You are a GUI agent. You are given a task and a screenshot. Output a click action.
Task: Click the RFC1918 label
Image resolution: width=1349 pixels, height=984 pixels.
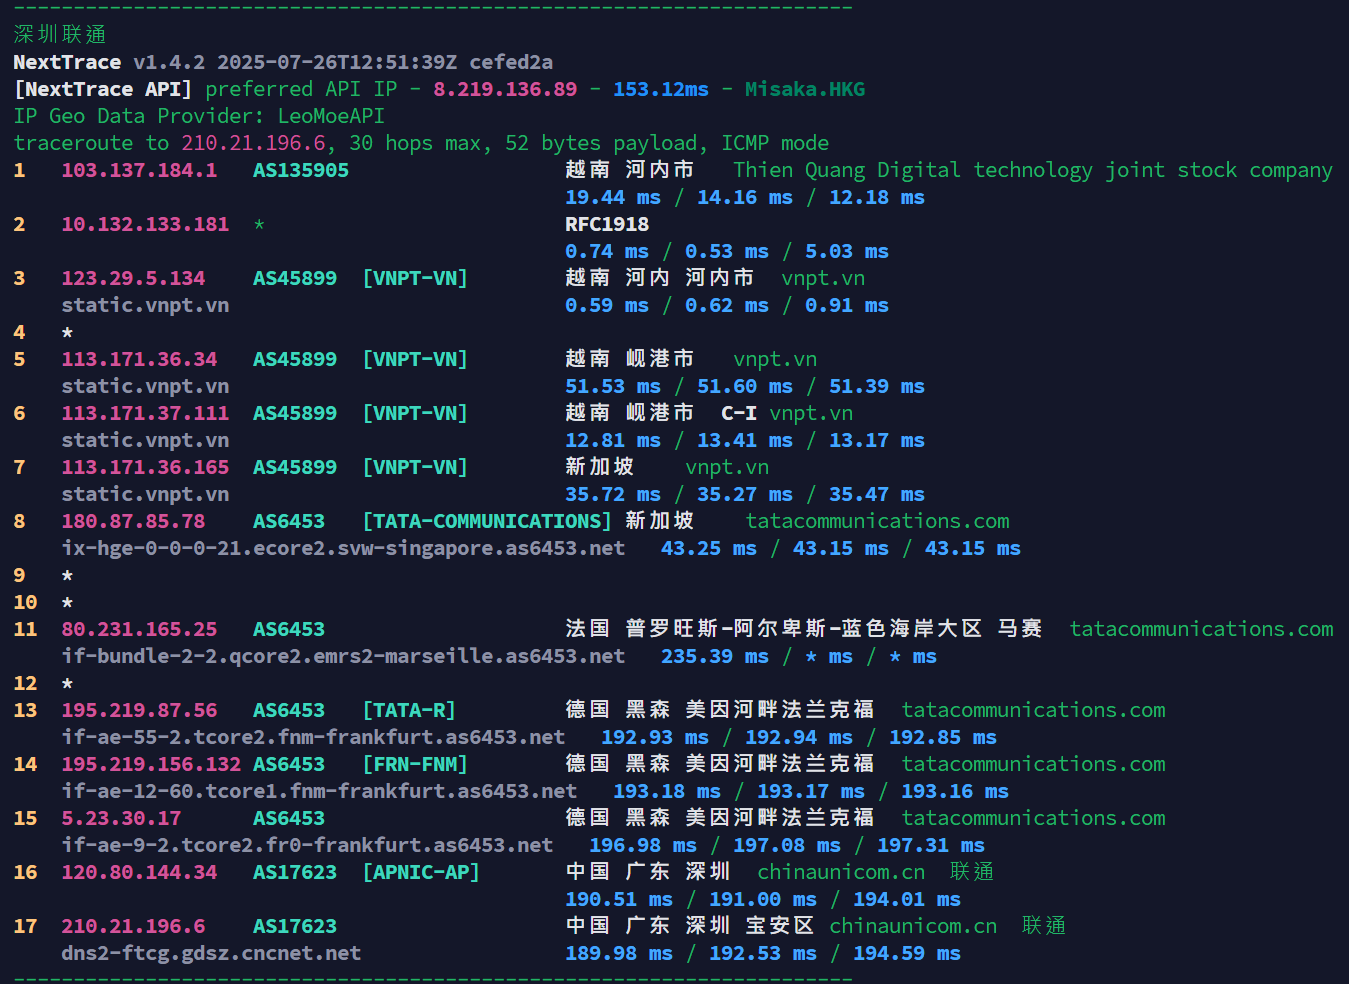point(607,224)
